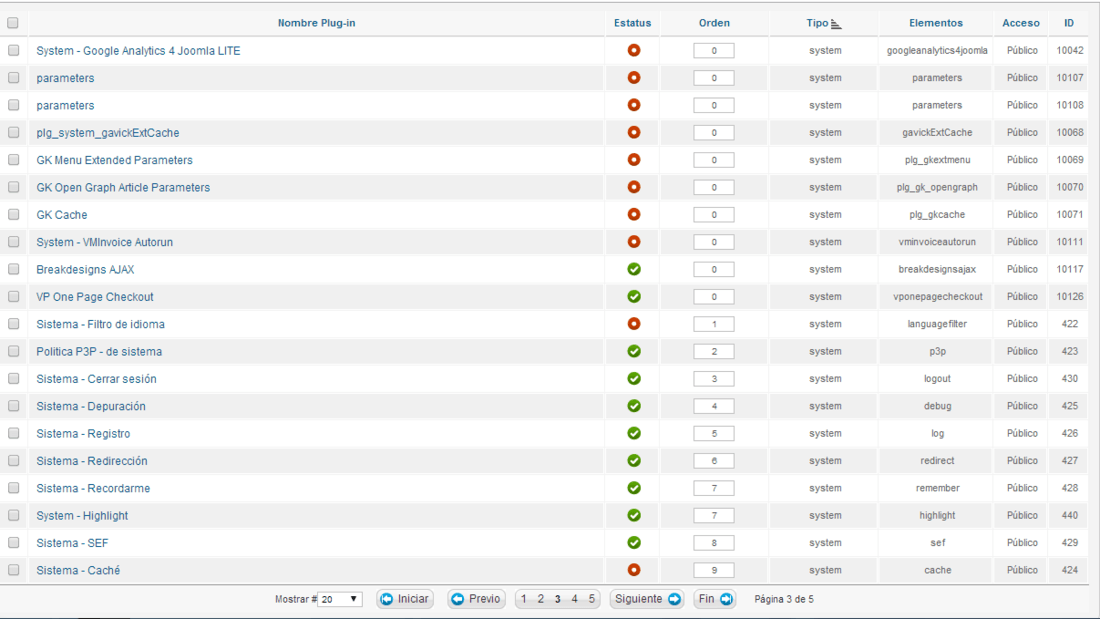Select checkbox for Sistema - Depuración
Image resolution: width=1100 pixels, height=619 pixels.
tap(13, 406)
